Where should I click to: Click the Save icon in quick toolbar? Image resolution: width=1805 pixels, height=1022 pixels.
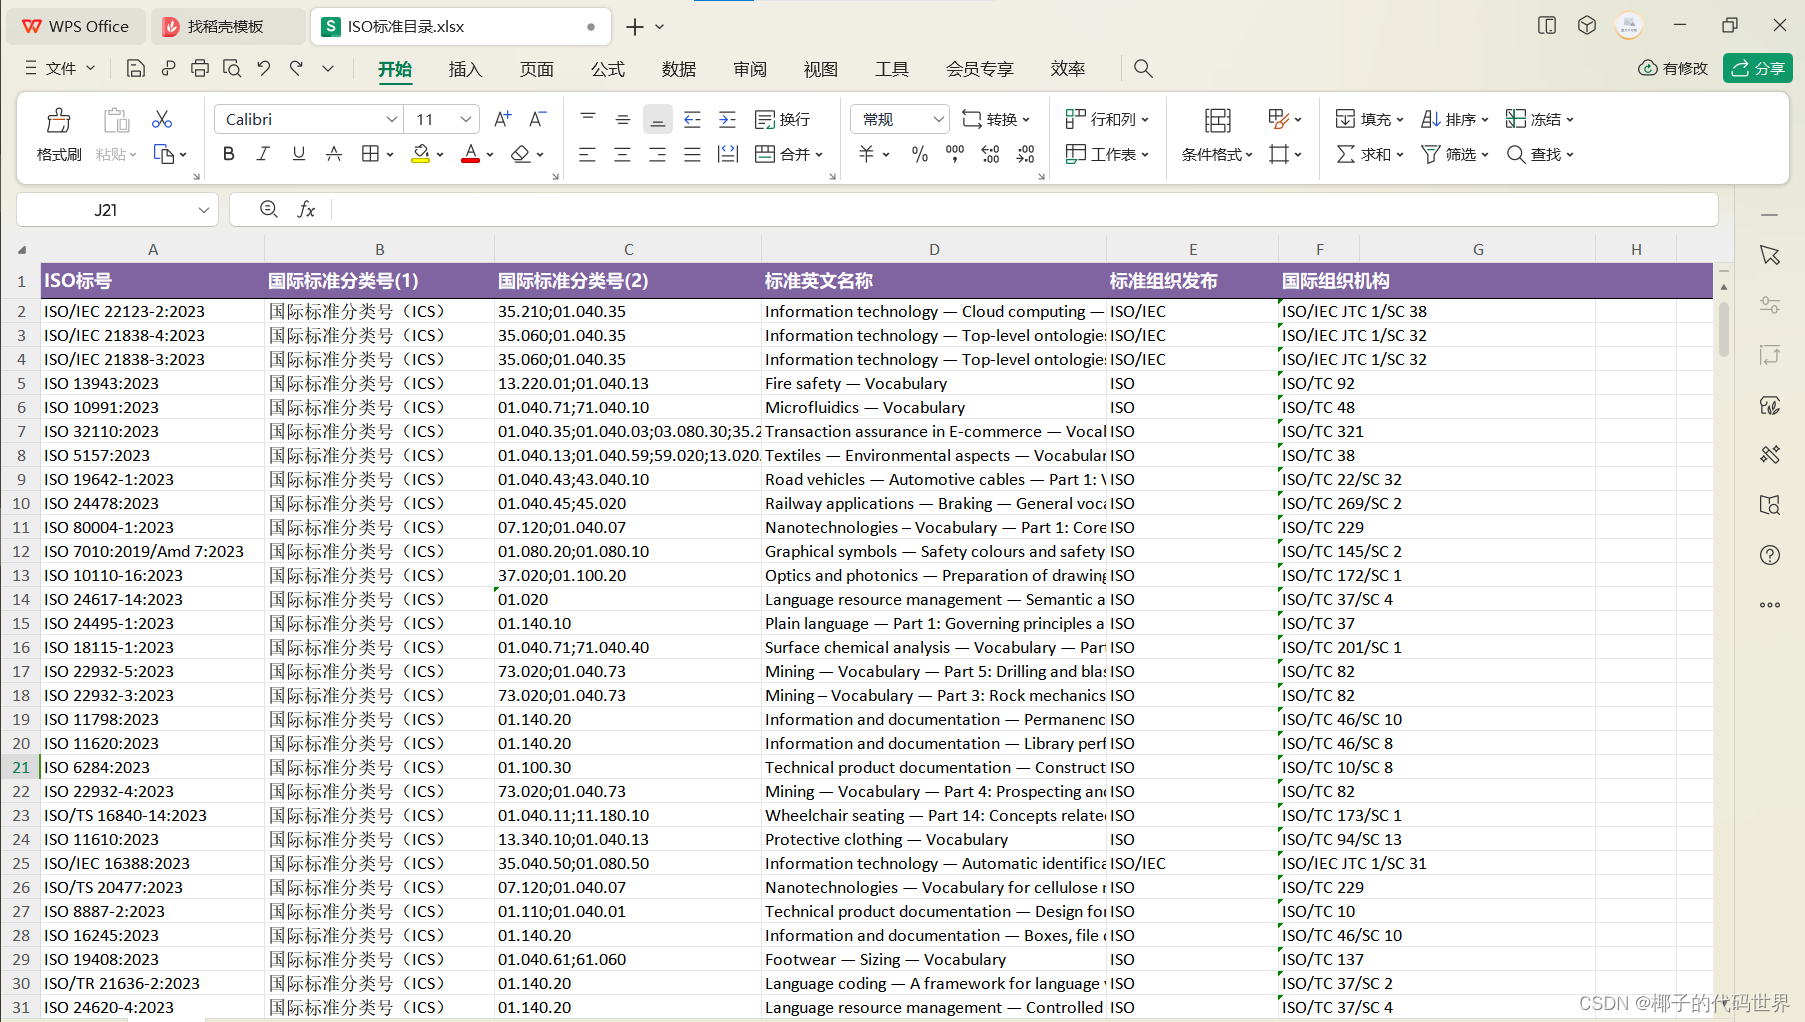click(x=136, y=68)
